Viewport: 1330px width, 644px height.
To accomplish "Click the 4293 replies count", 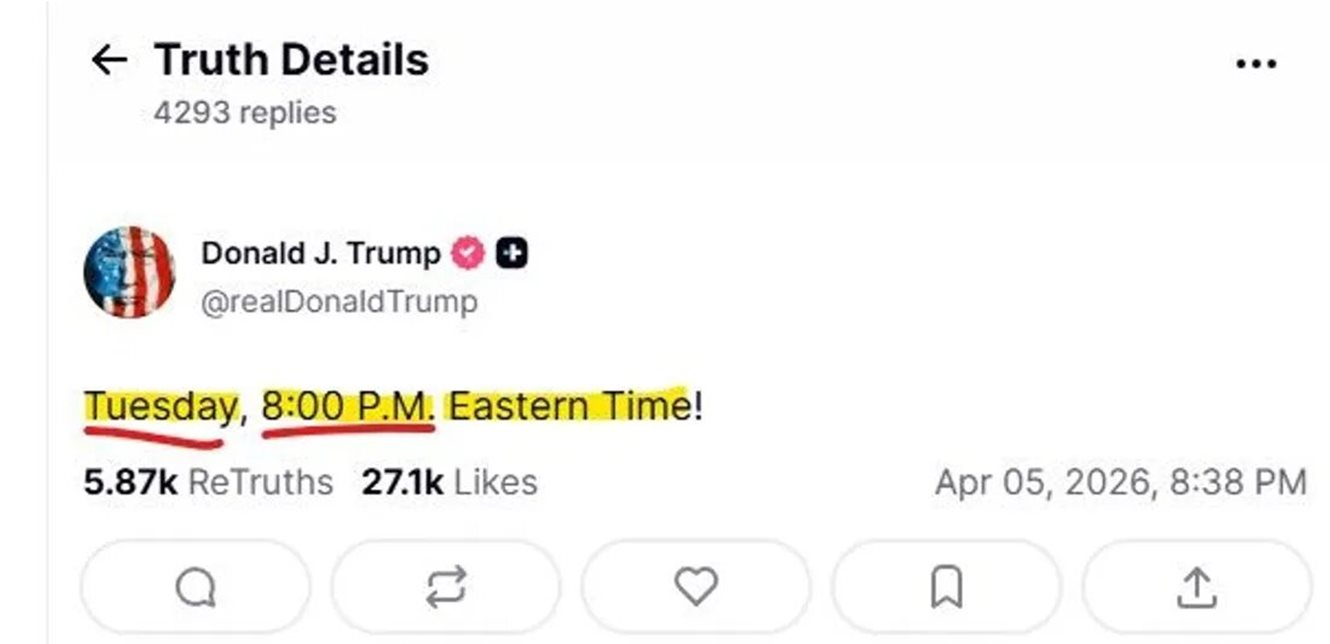I will point(245,113).
